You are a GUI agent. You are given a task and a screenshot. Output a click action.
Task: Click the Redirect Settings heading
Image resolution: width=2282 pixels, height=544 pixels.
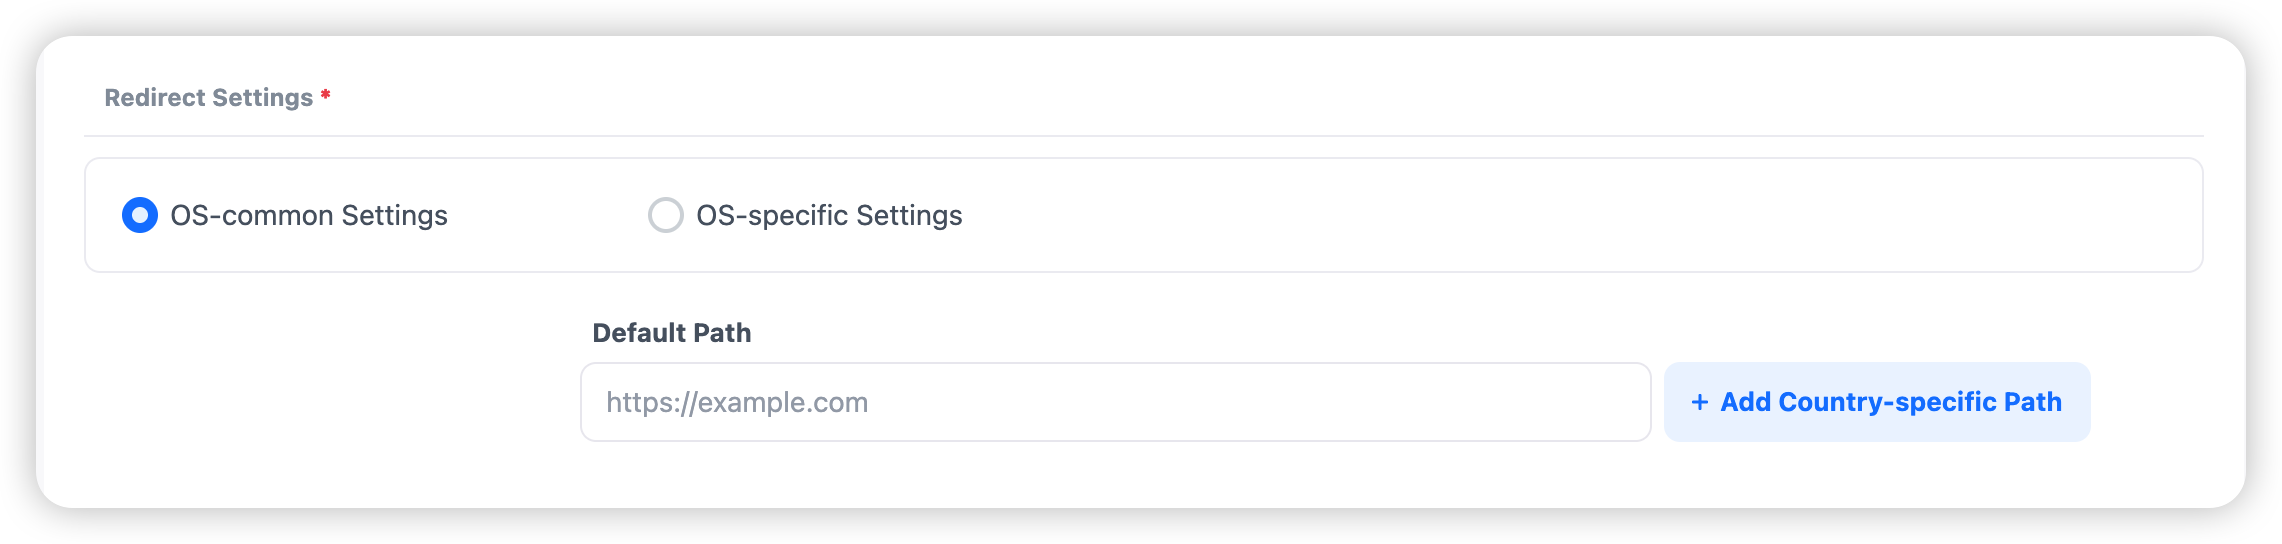[209, 98]
